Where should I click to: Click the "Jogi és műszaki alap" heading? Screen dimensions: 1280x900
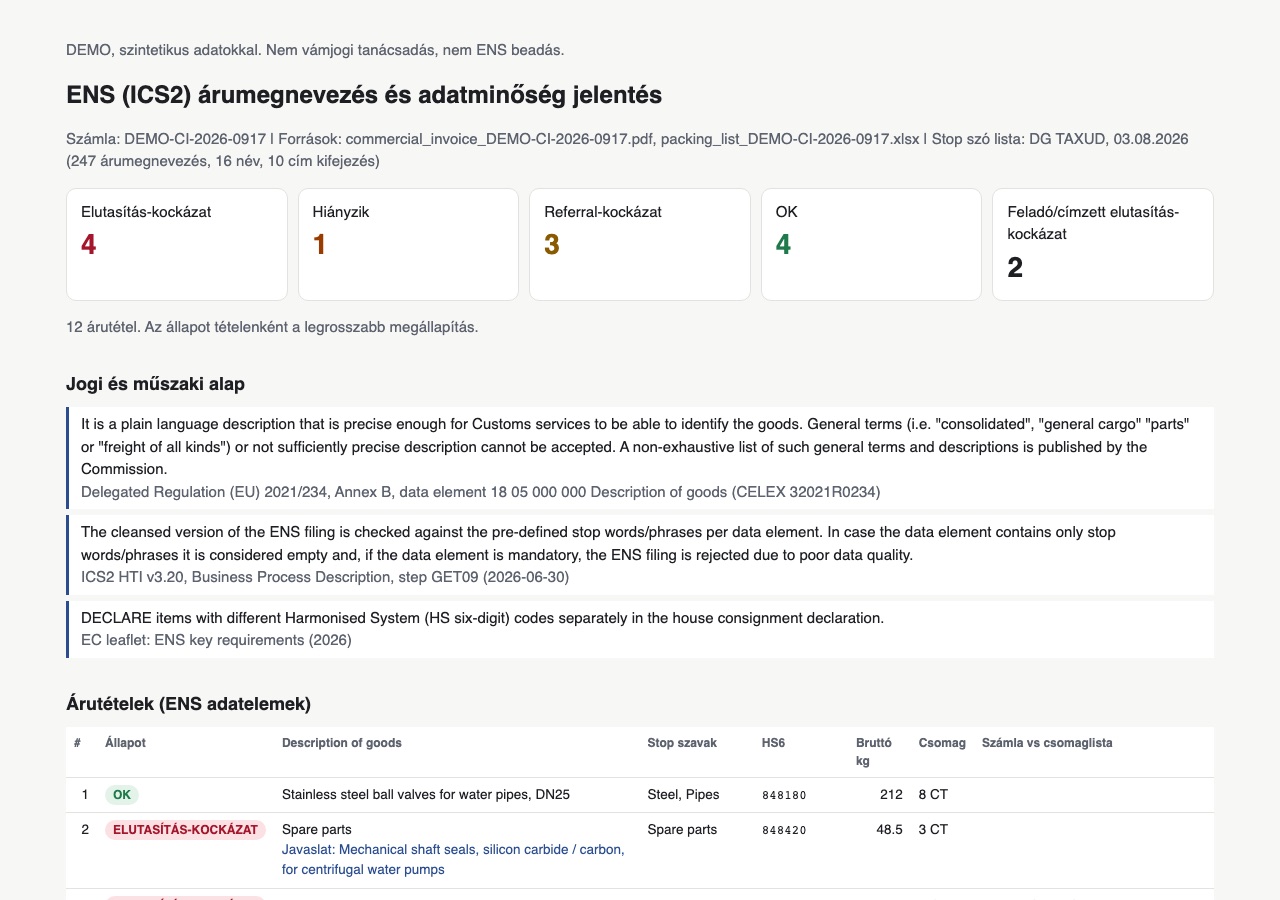[x=155, y=384]
